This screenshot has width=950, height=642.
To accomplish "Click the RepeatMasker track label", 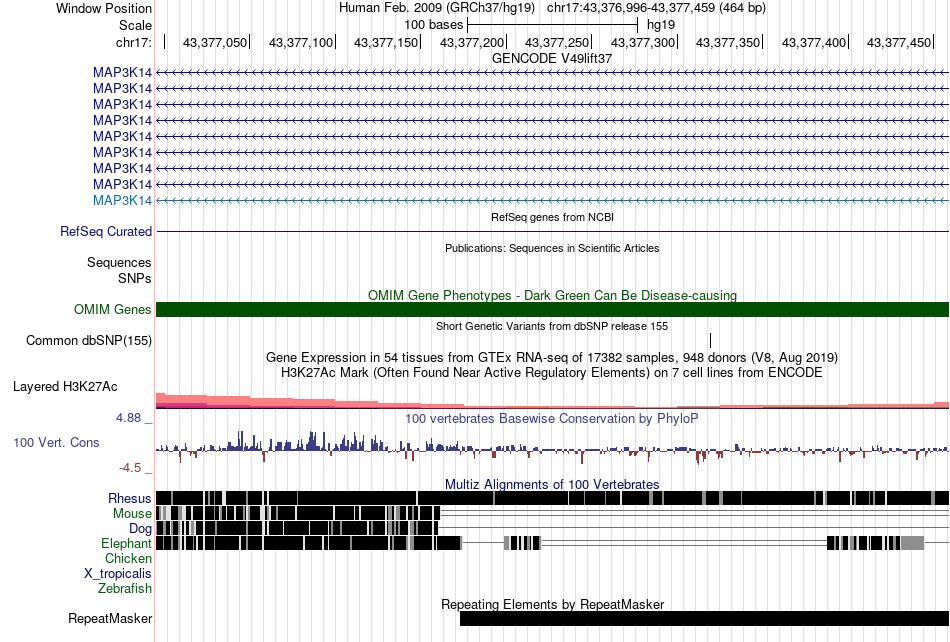I will [110, 618].
